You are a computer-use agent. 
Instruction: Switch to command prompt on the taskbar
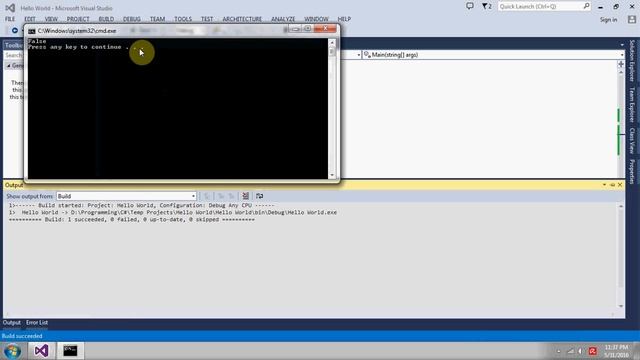pyautogui.click(x=70, y=351)
